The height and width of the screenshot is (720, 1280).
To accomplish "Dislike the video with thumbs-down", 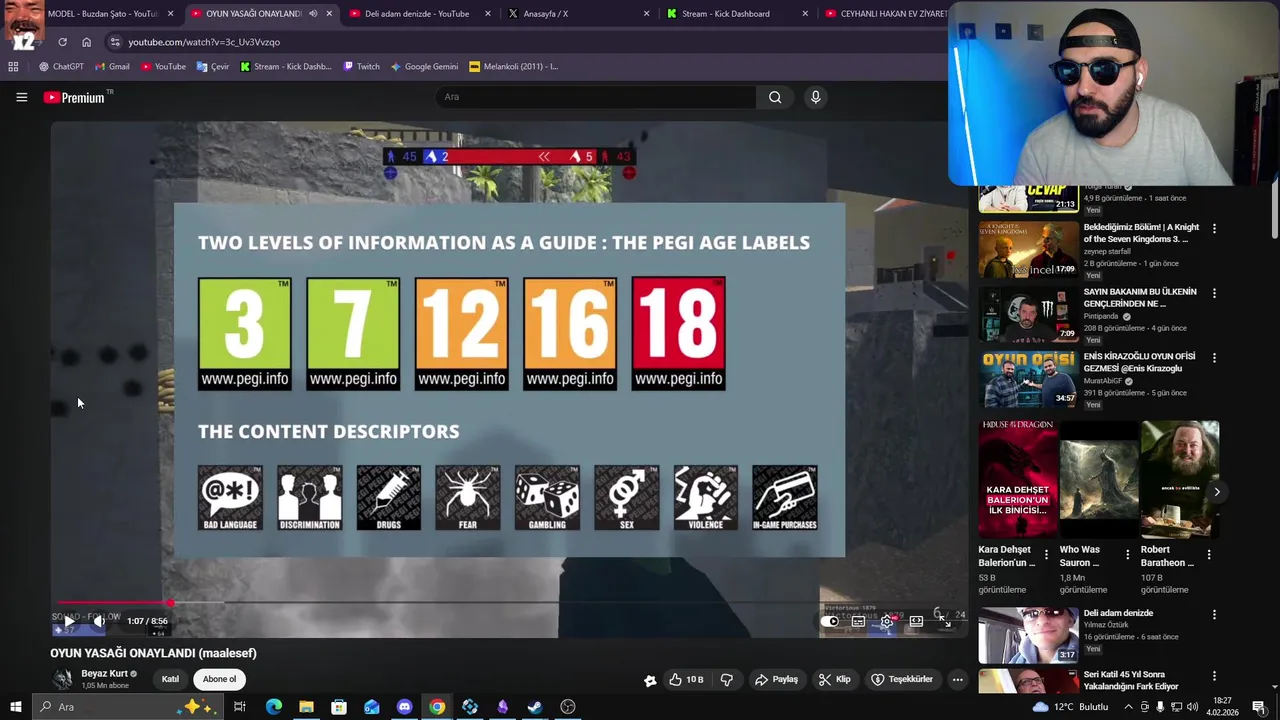I will pos(727,680).
